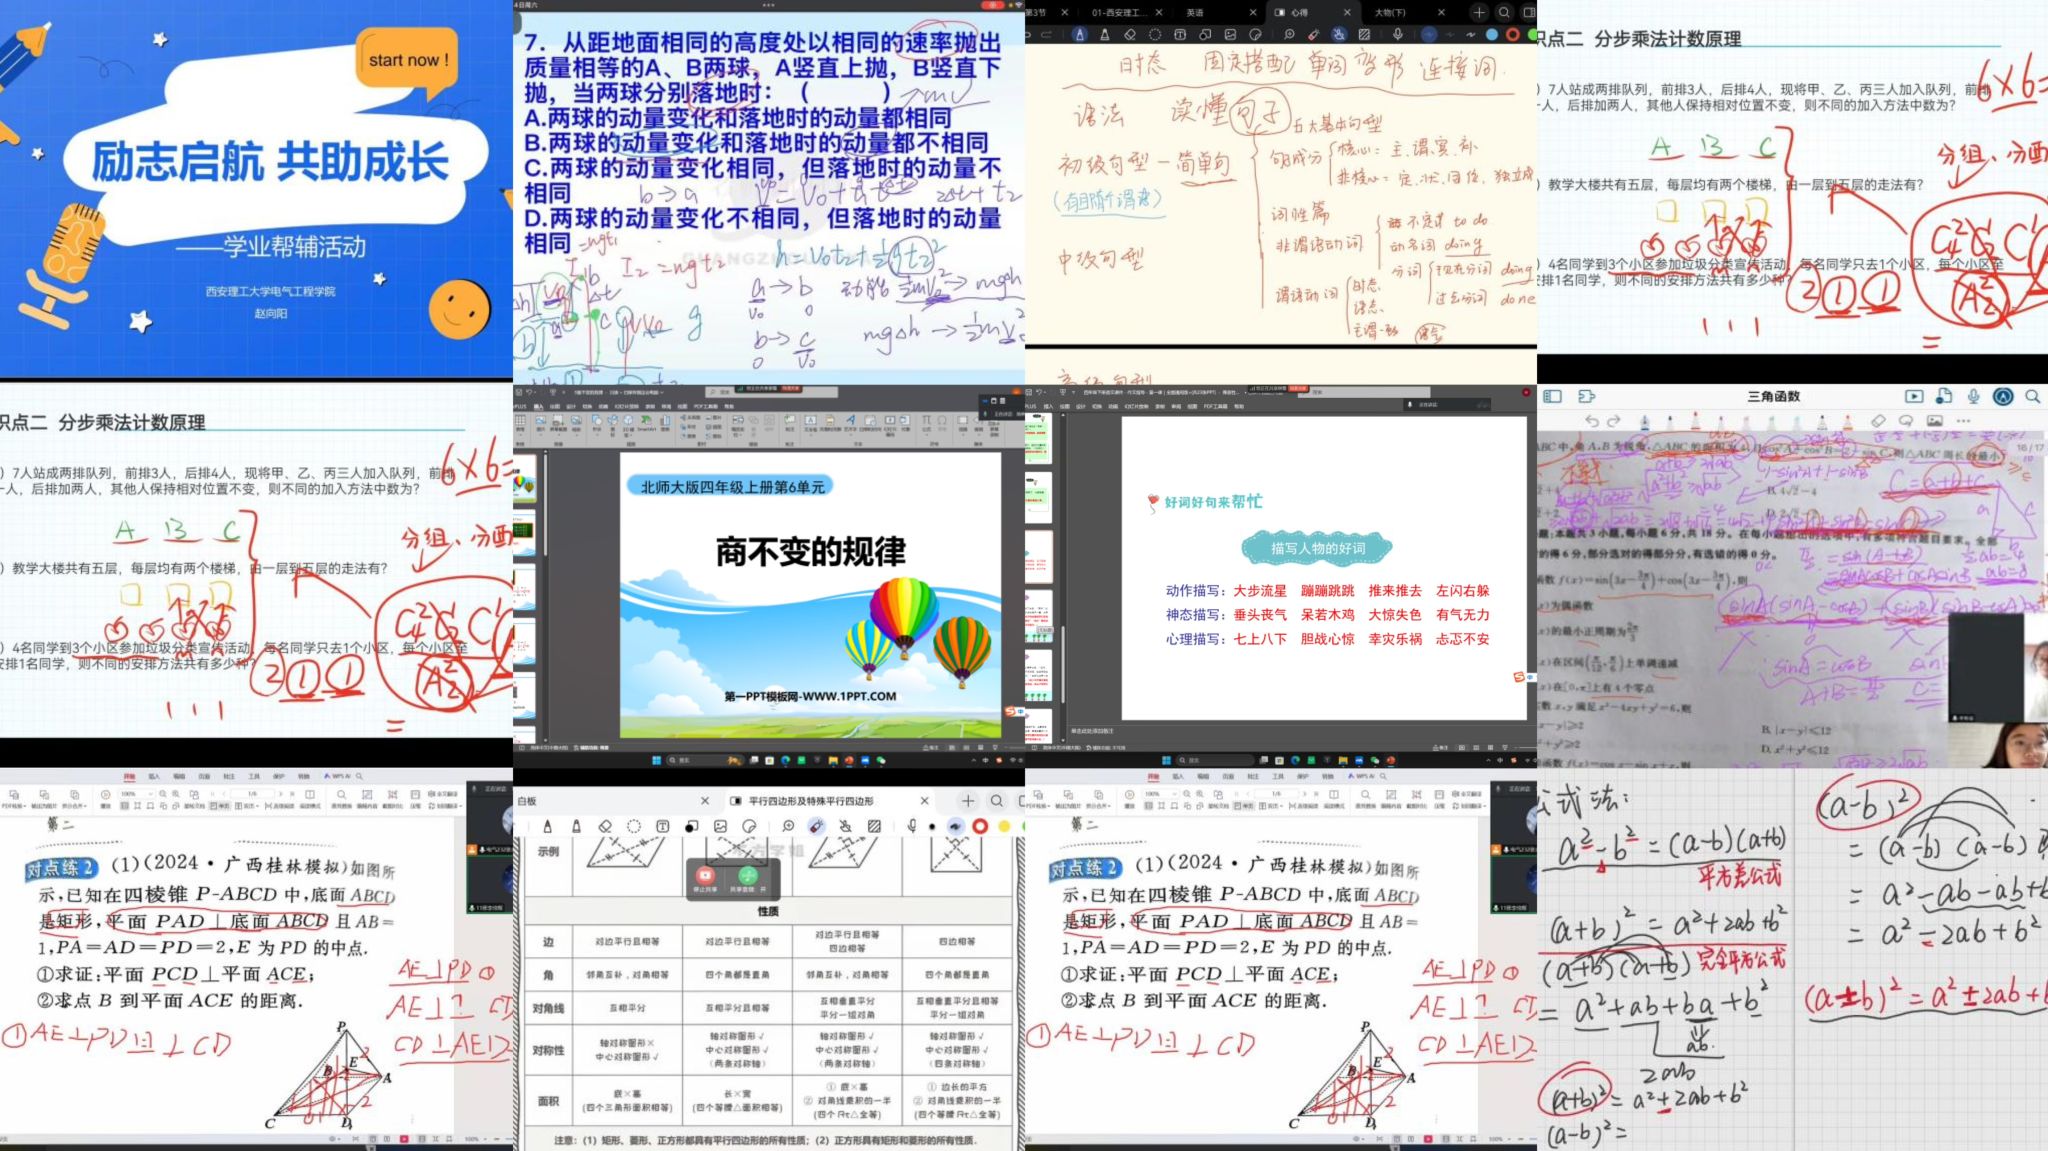Switch to the 白板 tab

click(527, 801)
